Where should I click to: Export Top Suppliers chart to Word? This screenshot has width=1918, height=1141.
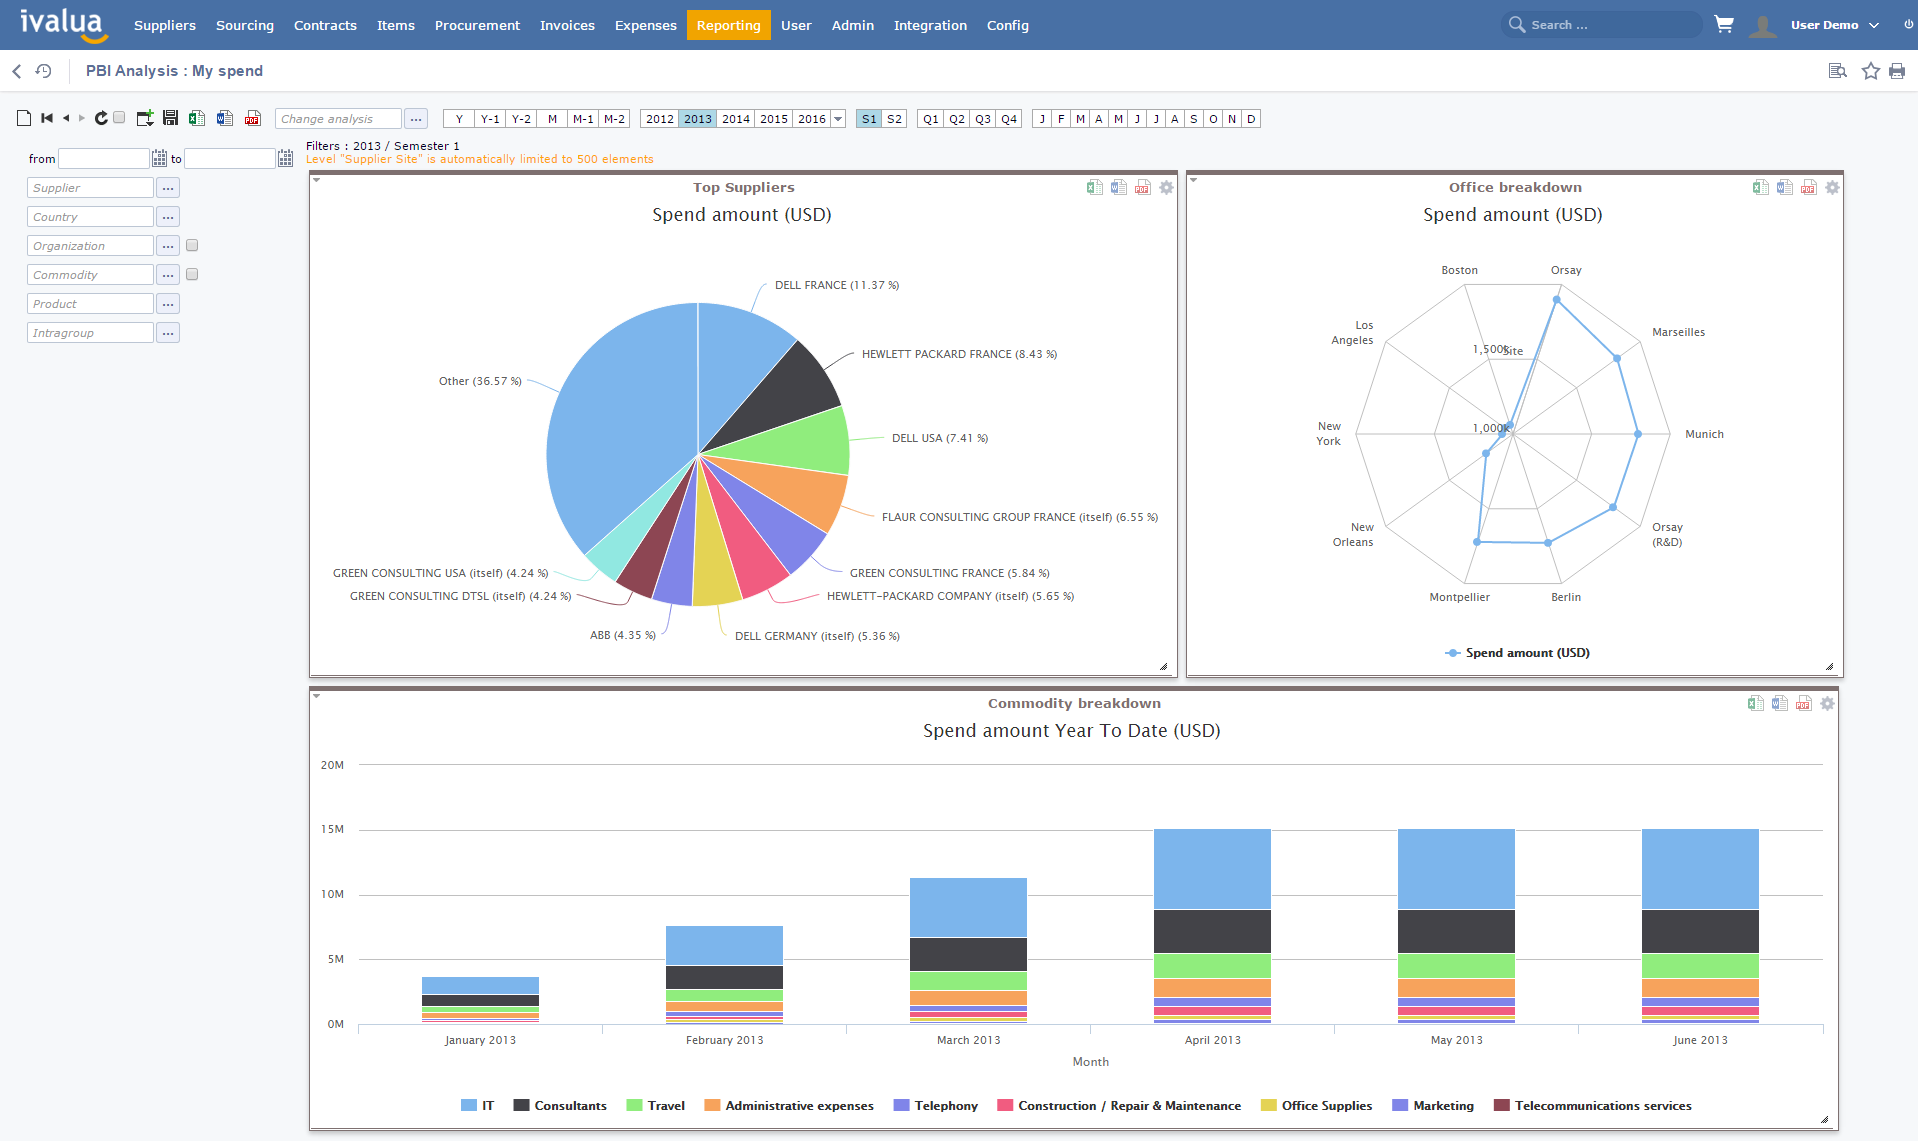1119,187
